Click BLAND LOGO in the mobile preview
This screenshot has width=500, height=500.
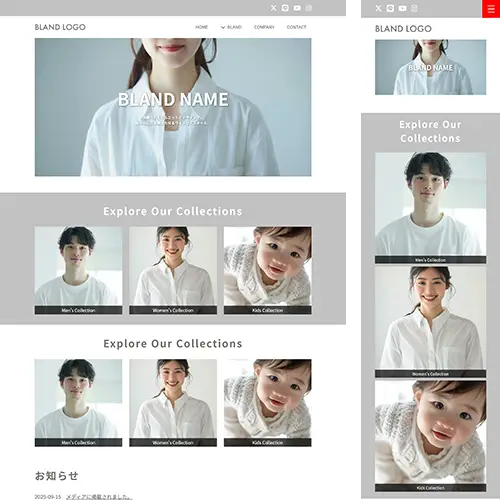point(403,29)
